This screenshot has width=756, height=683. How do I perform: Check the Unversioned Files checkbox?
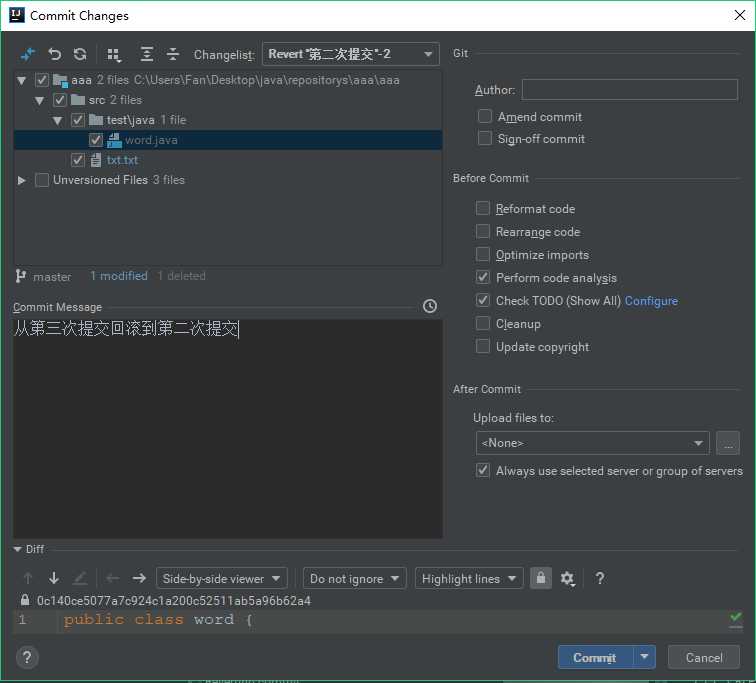pos(42,180)
